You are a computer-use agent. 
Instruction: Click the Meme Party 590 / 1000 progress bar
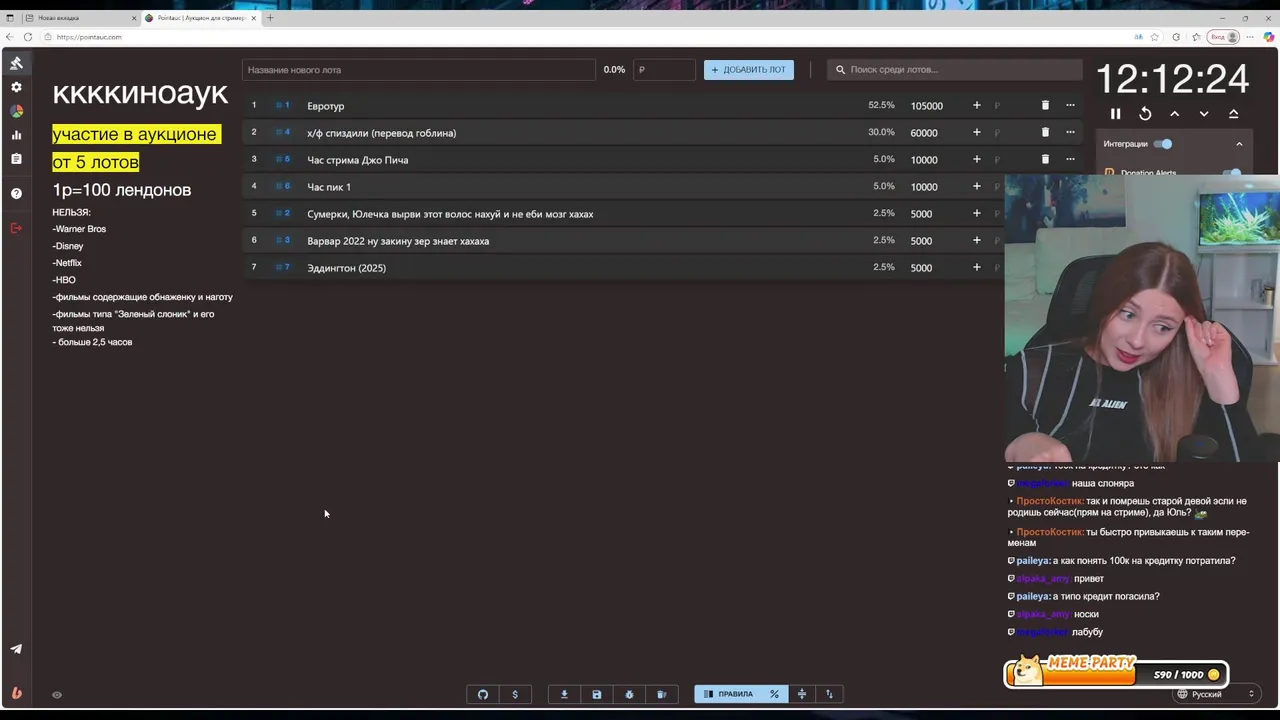[1116, 673]
